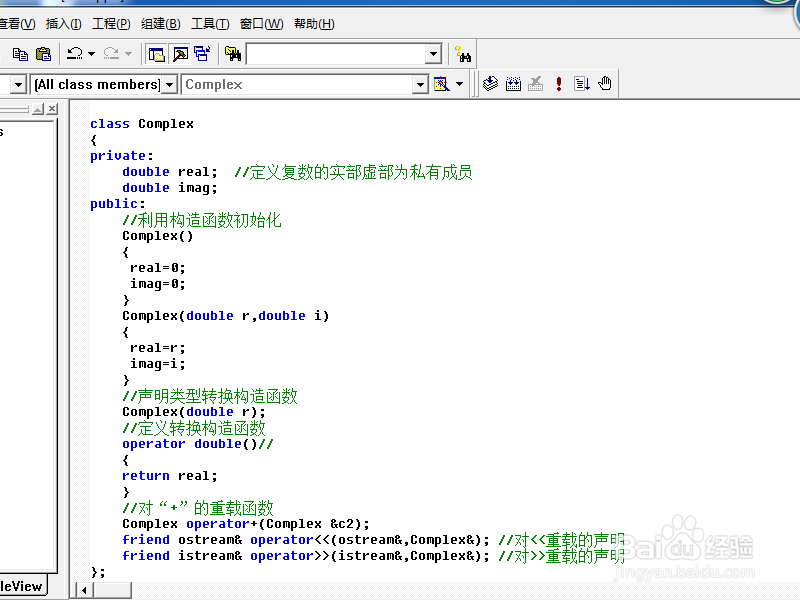
Task: Click the Go debug icon
Action: tap(582, 84)
